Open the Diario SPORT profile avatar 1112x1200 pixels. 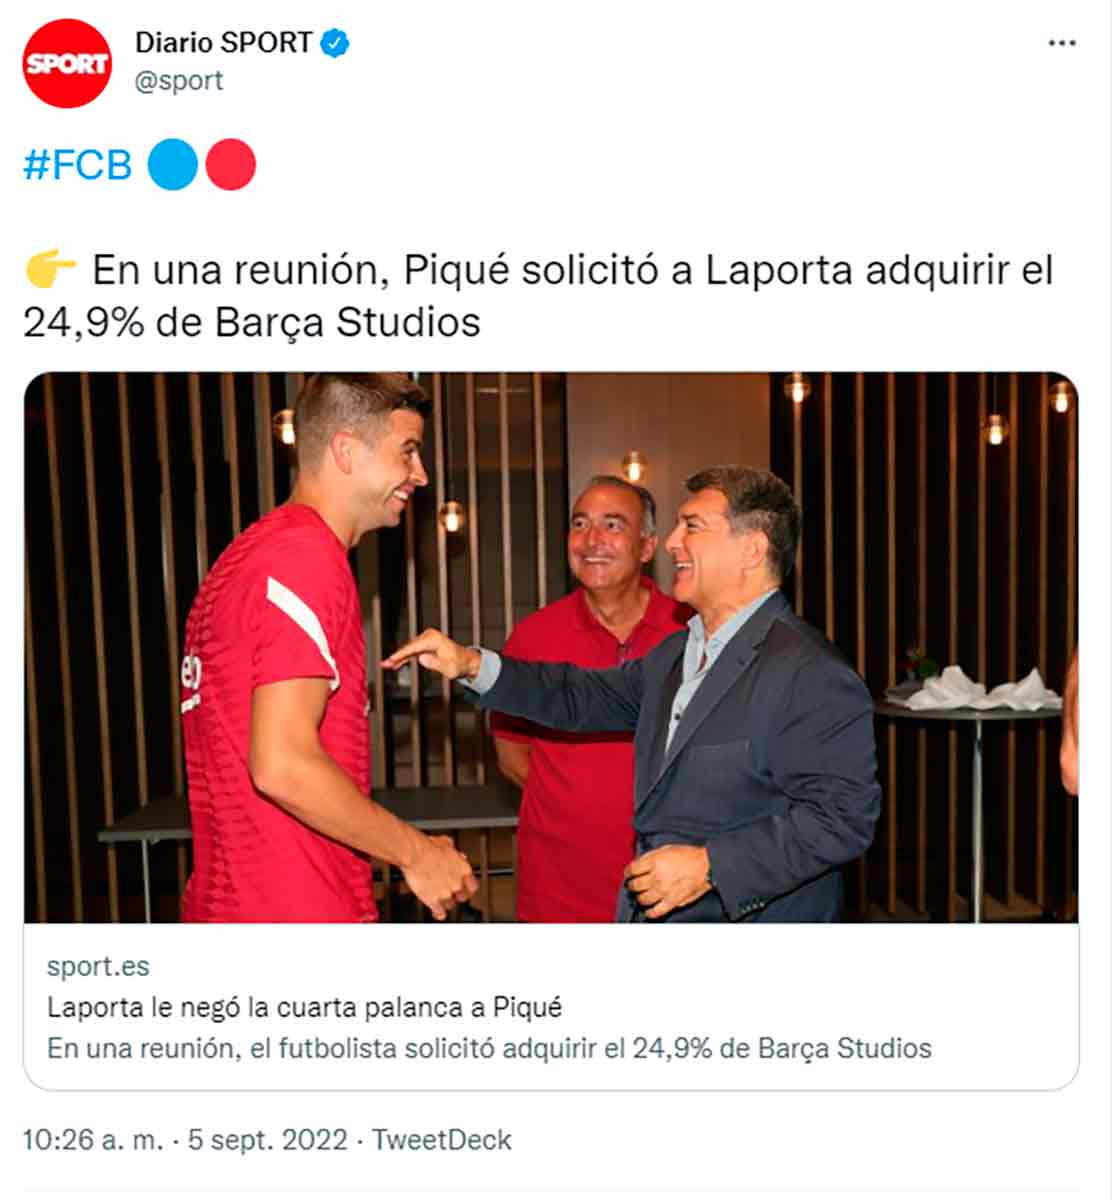point(67,63)
